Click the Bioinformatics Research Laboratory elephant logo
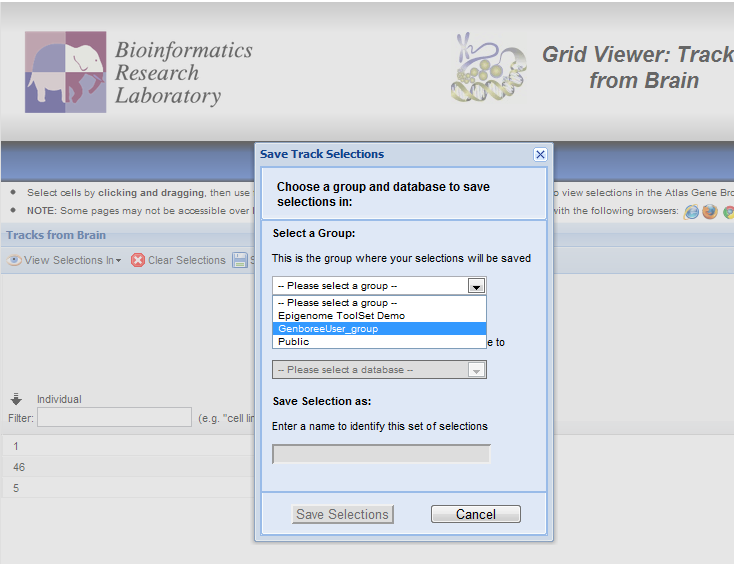The image size is (734, 564). (65, 72)
